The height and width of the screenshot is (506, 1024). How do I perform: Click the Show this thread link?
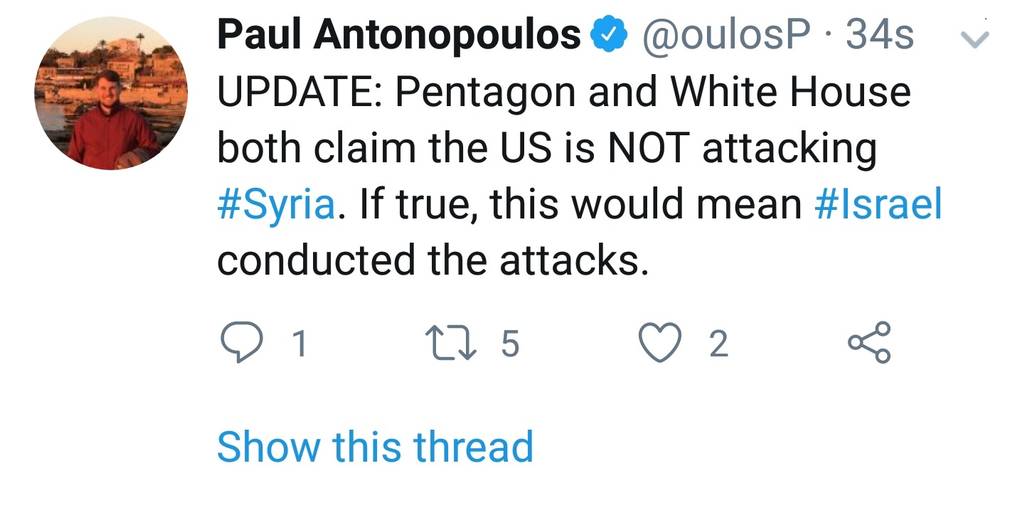pos(375,446)
